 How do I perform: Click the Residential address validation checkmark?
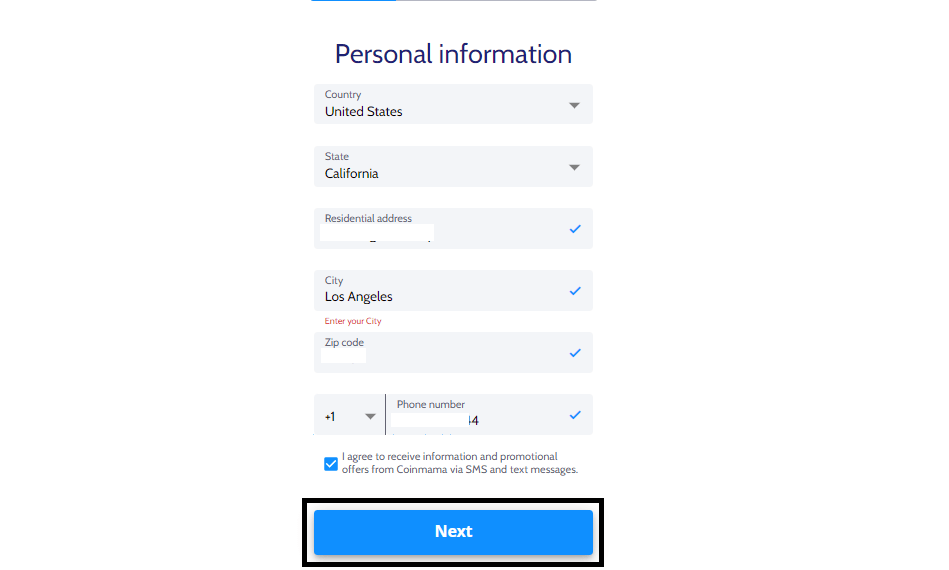tap(575, 229)
